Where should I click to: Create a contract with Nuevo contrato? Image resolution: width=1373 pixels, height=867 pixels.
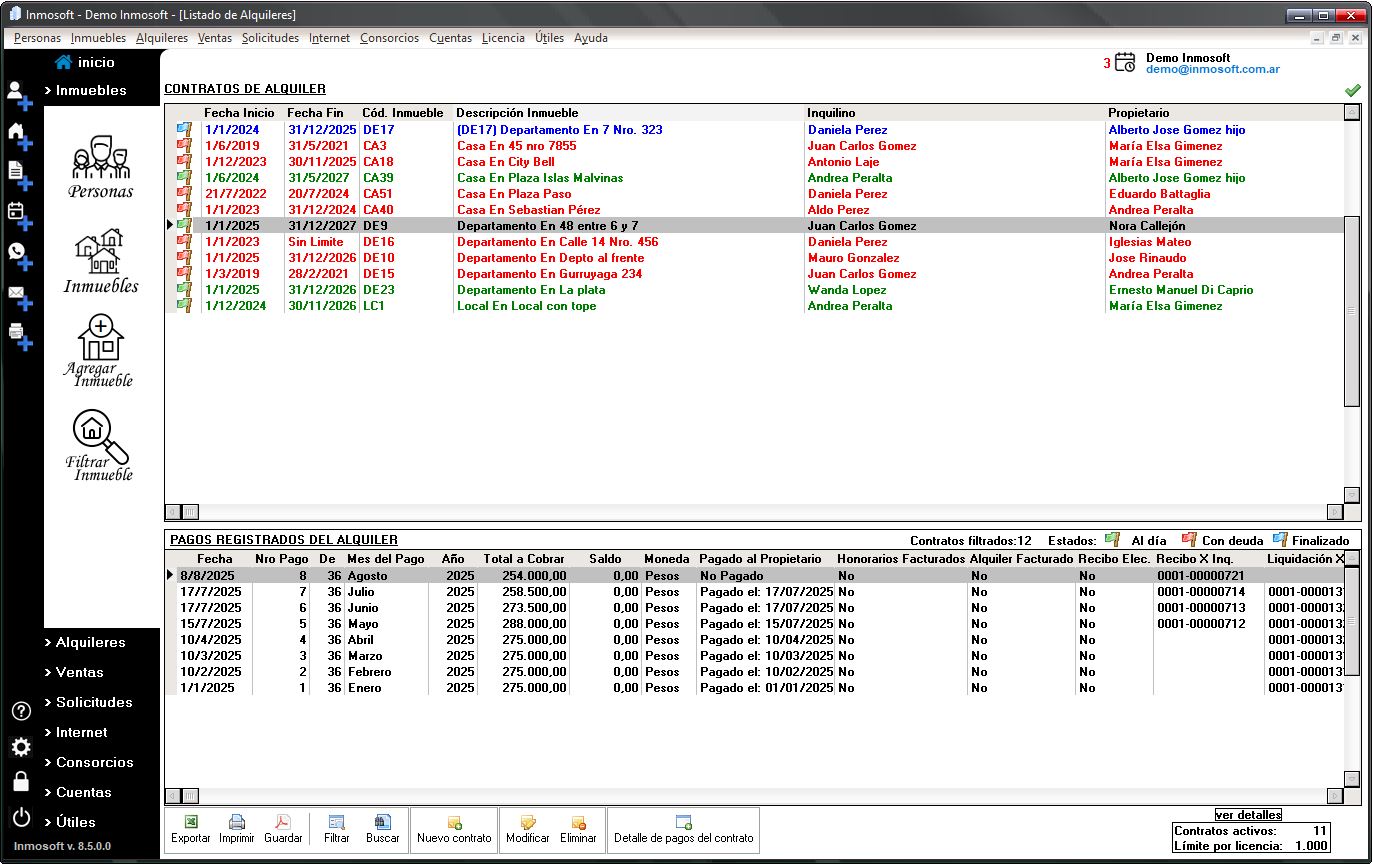(454, 830)
